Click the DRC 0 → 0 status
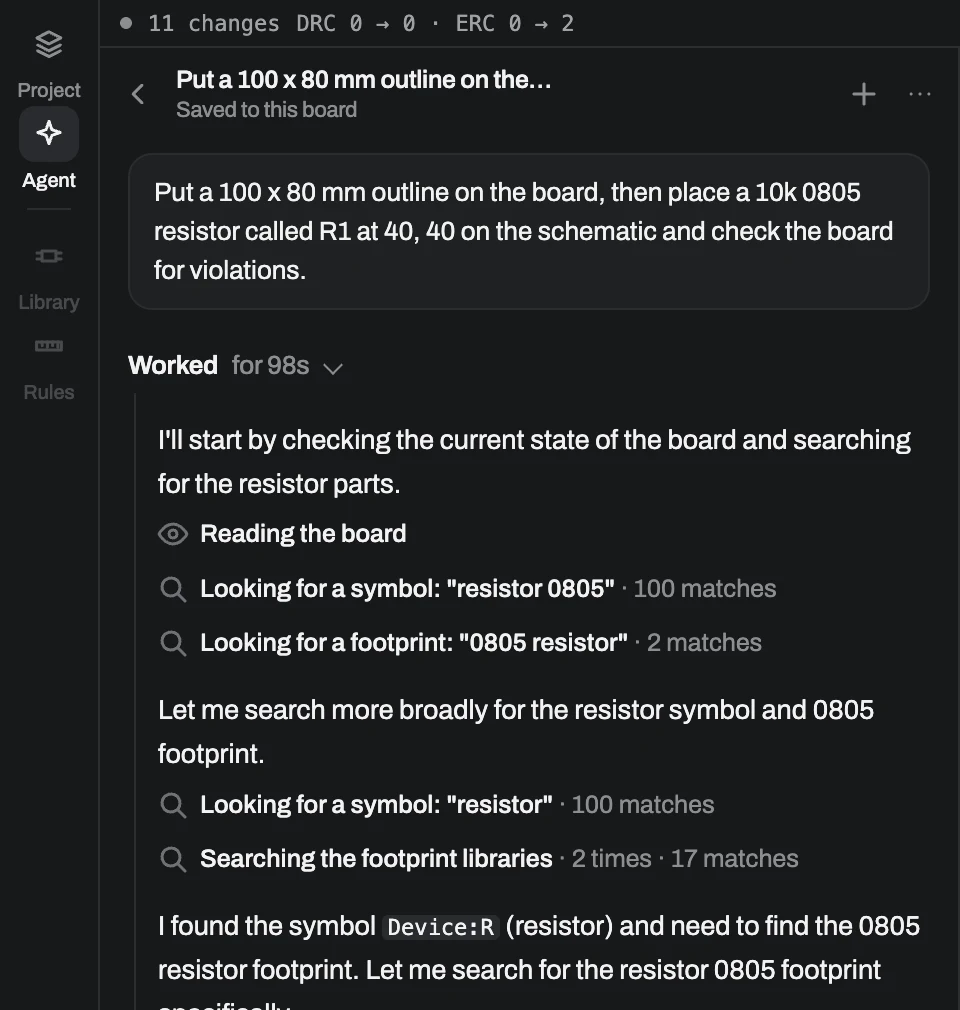960x1010 pixels. pyautogui.click(x=356, y=24)
